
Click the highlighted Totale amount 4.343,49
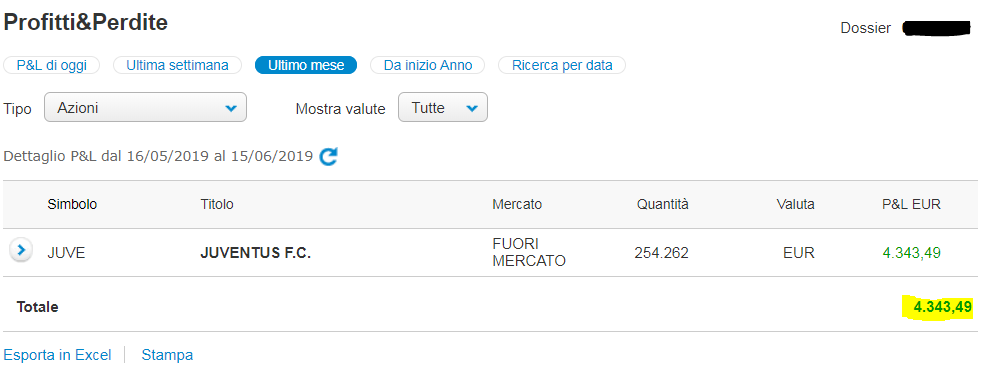pyautogui.click(x=938, y=308)
